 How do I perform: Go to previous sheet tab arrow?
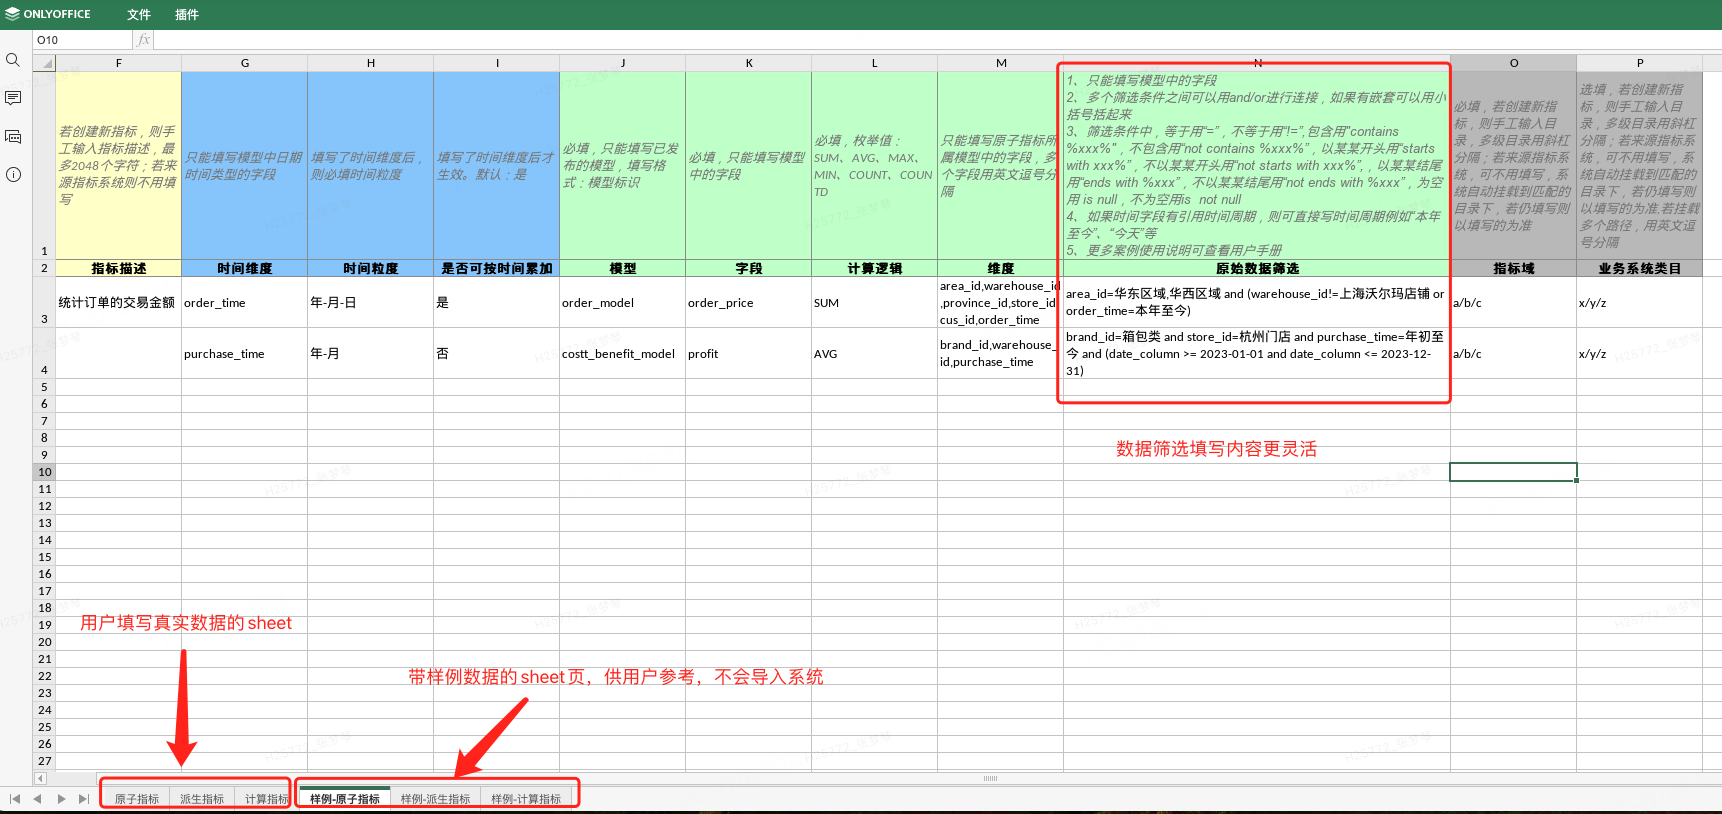point(37,799)
